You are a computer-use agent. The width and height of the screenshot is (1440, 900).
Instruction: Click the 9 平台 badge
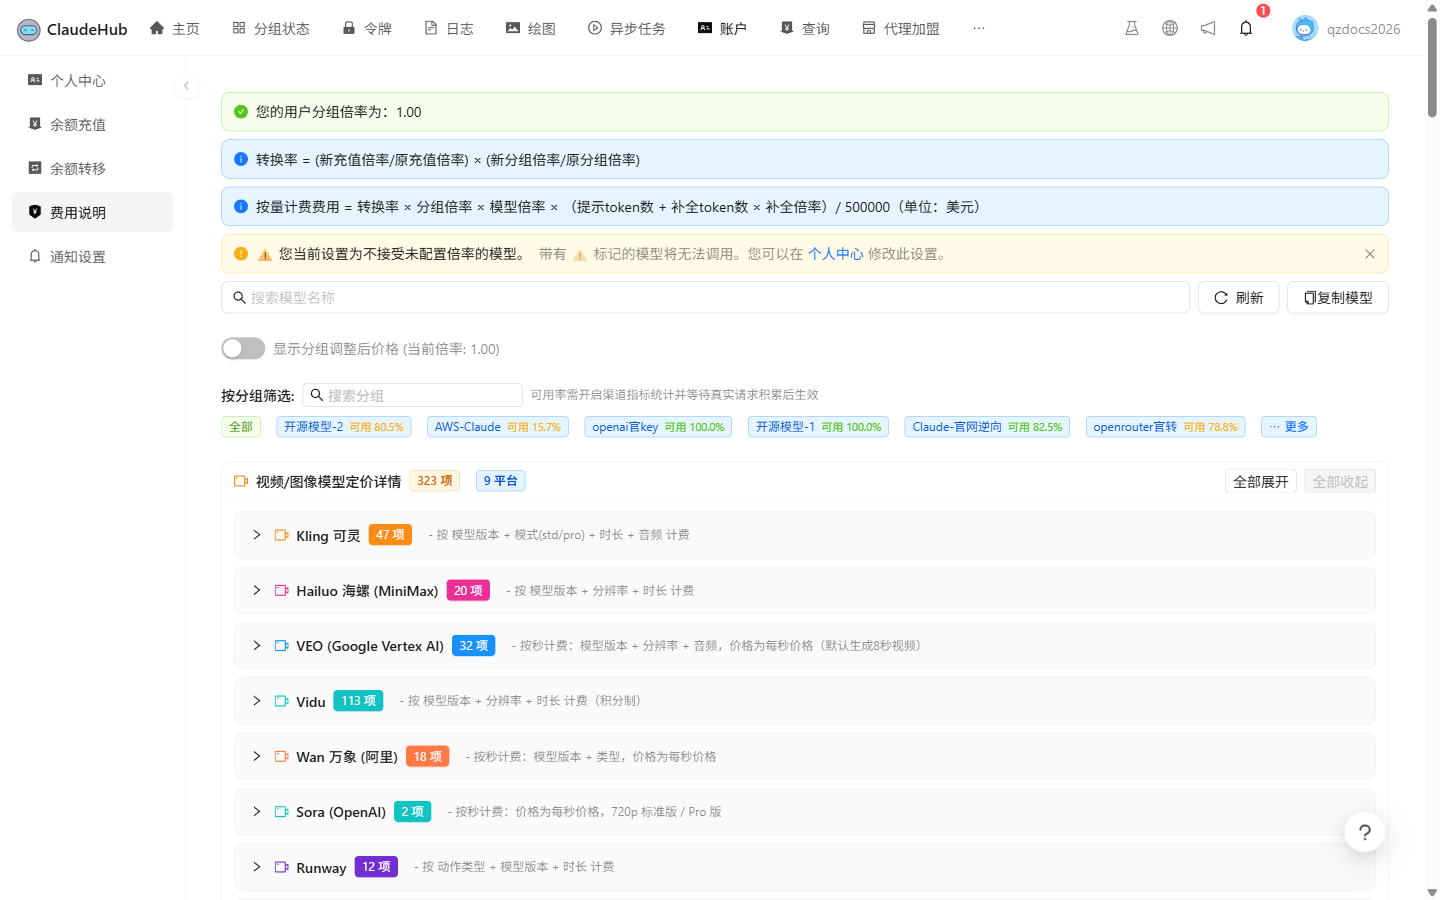click(x=500, y=481)
